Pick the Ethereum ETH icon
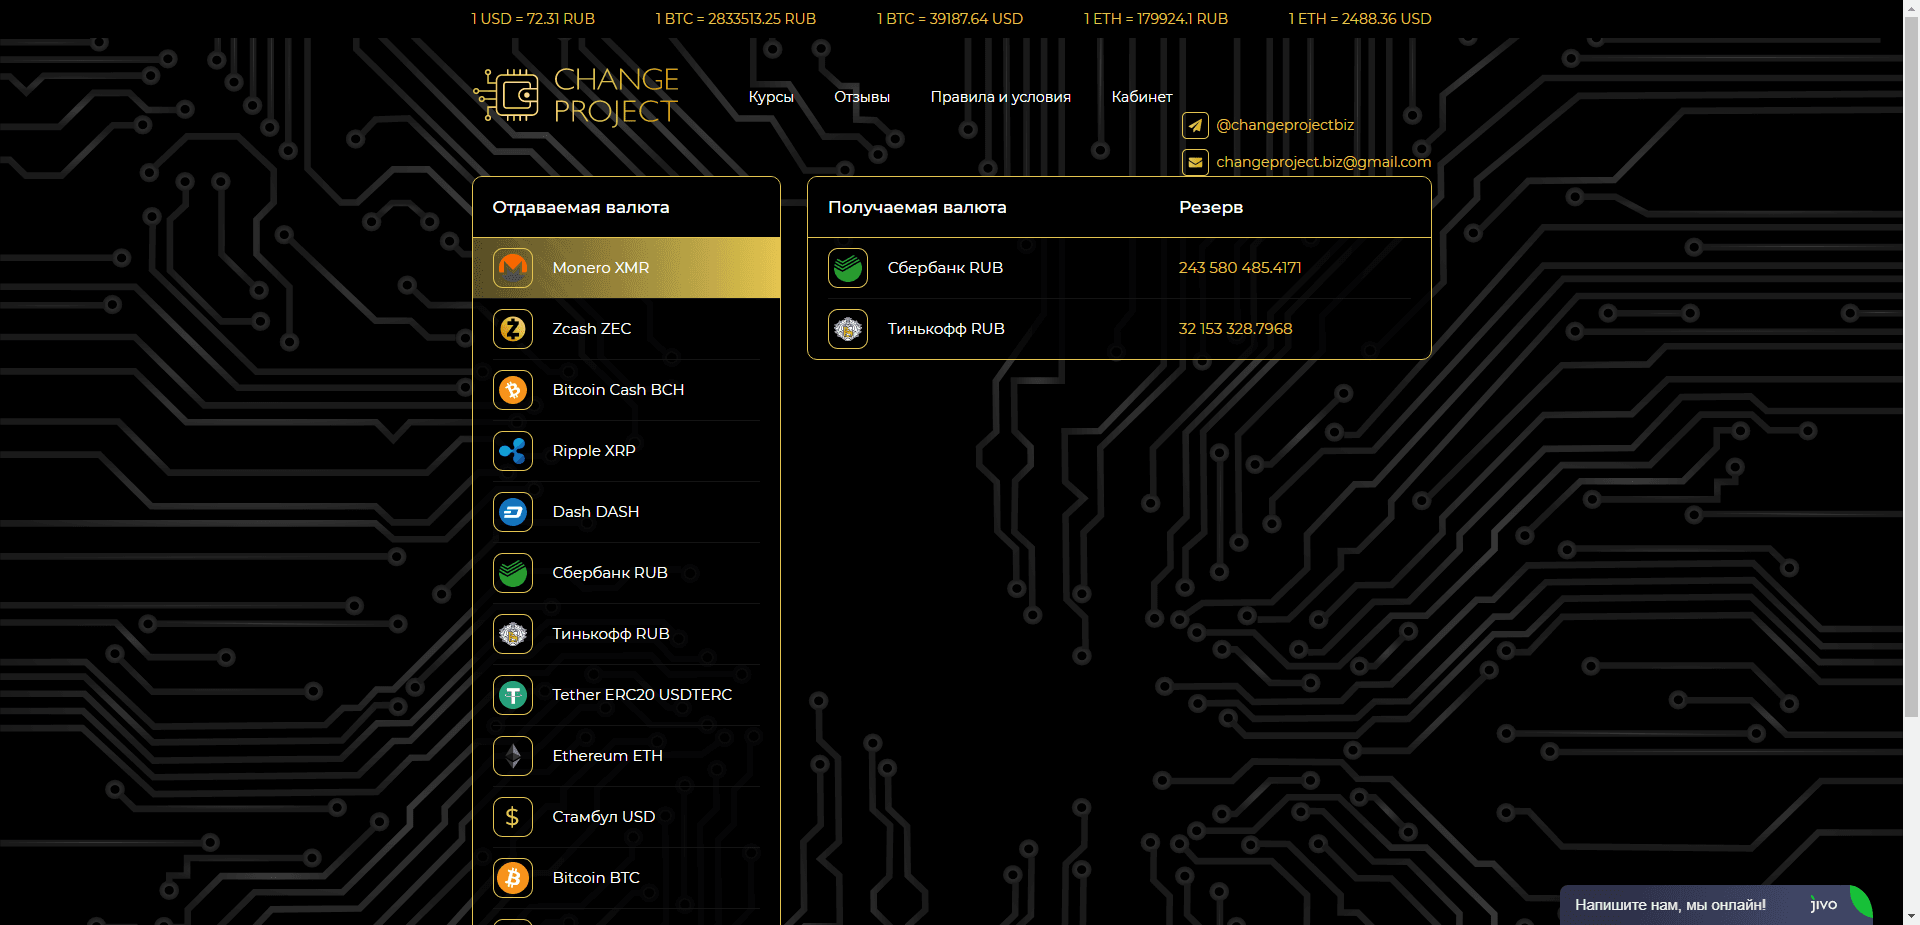 coord(513,756)
